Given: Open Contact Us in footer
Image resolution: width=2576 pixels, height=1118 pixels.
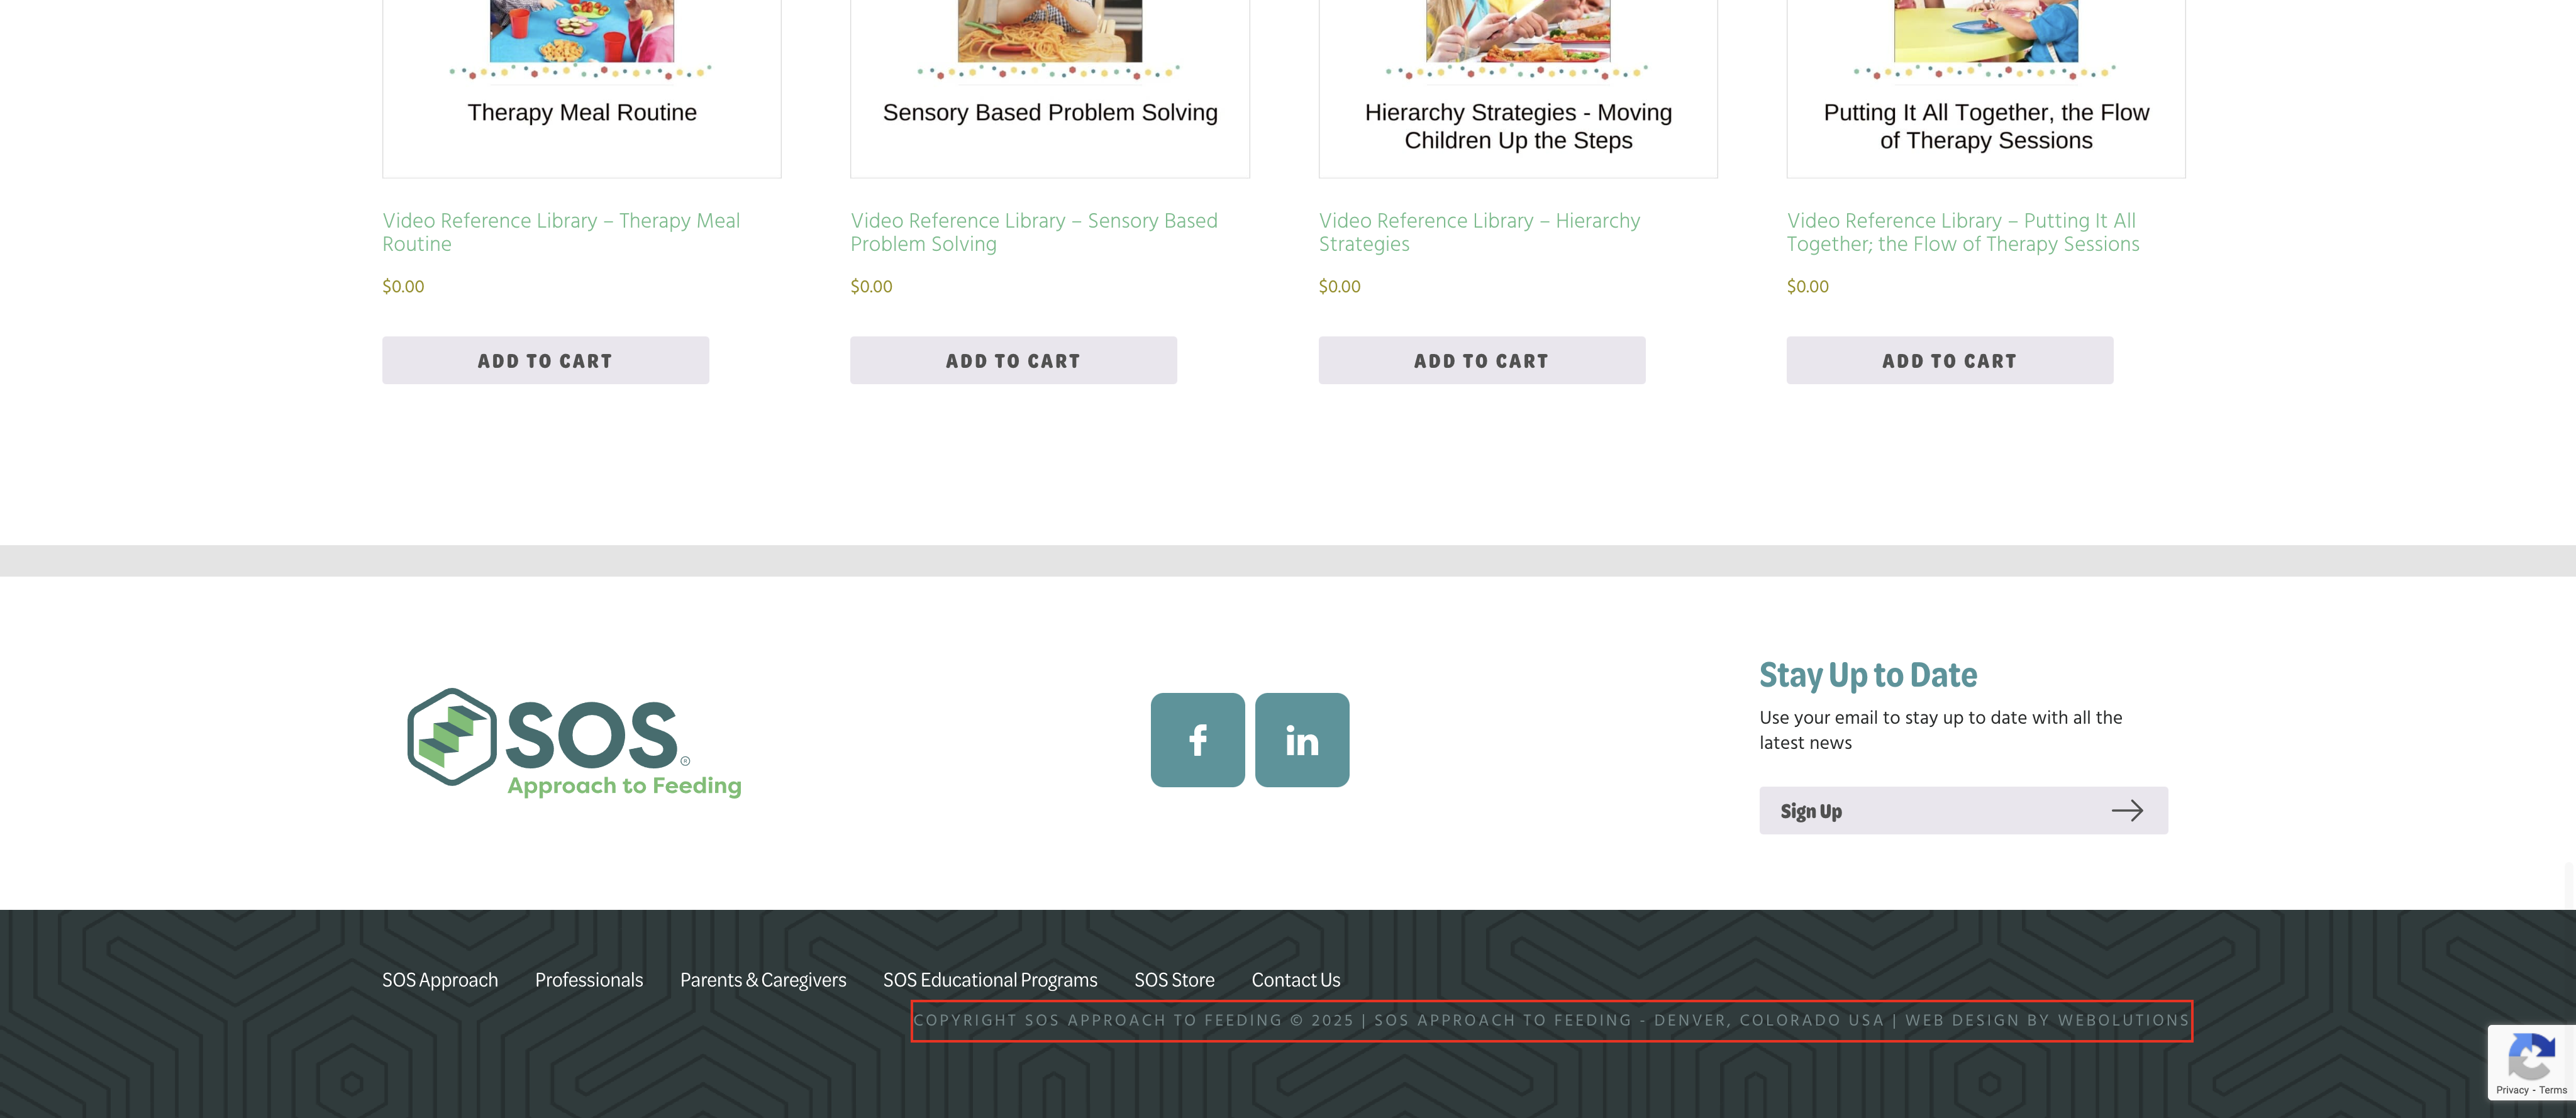Looking at the screenshot, I should (1295, 980).
